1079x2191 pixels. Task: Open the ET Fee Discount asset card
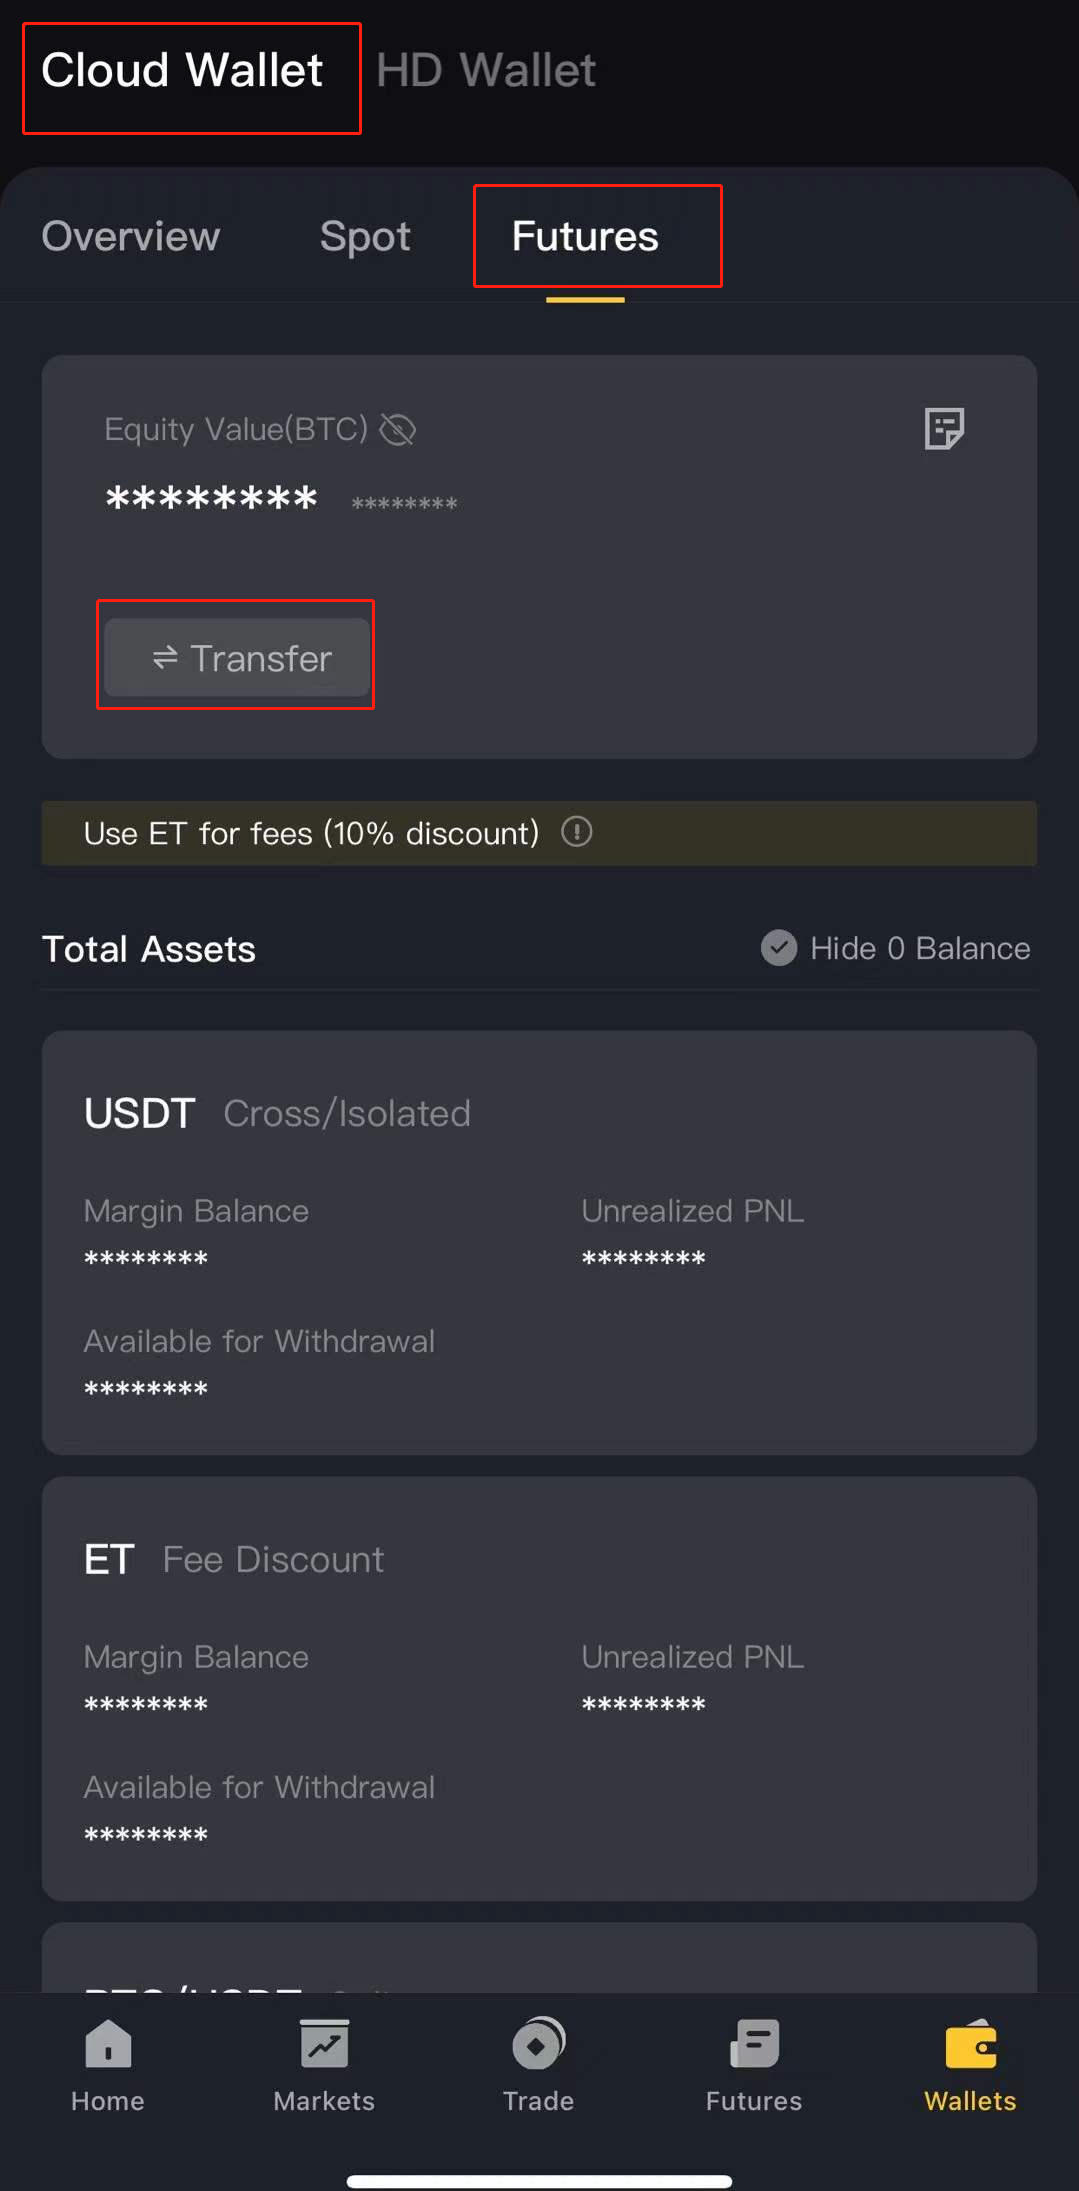tap(539, 1689)
